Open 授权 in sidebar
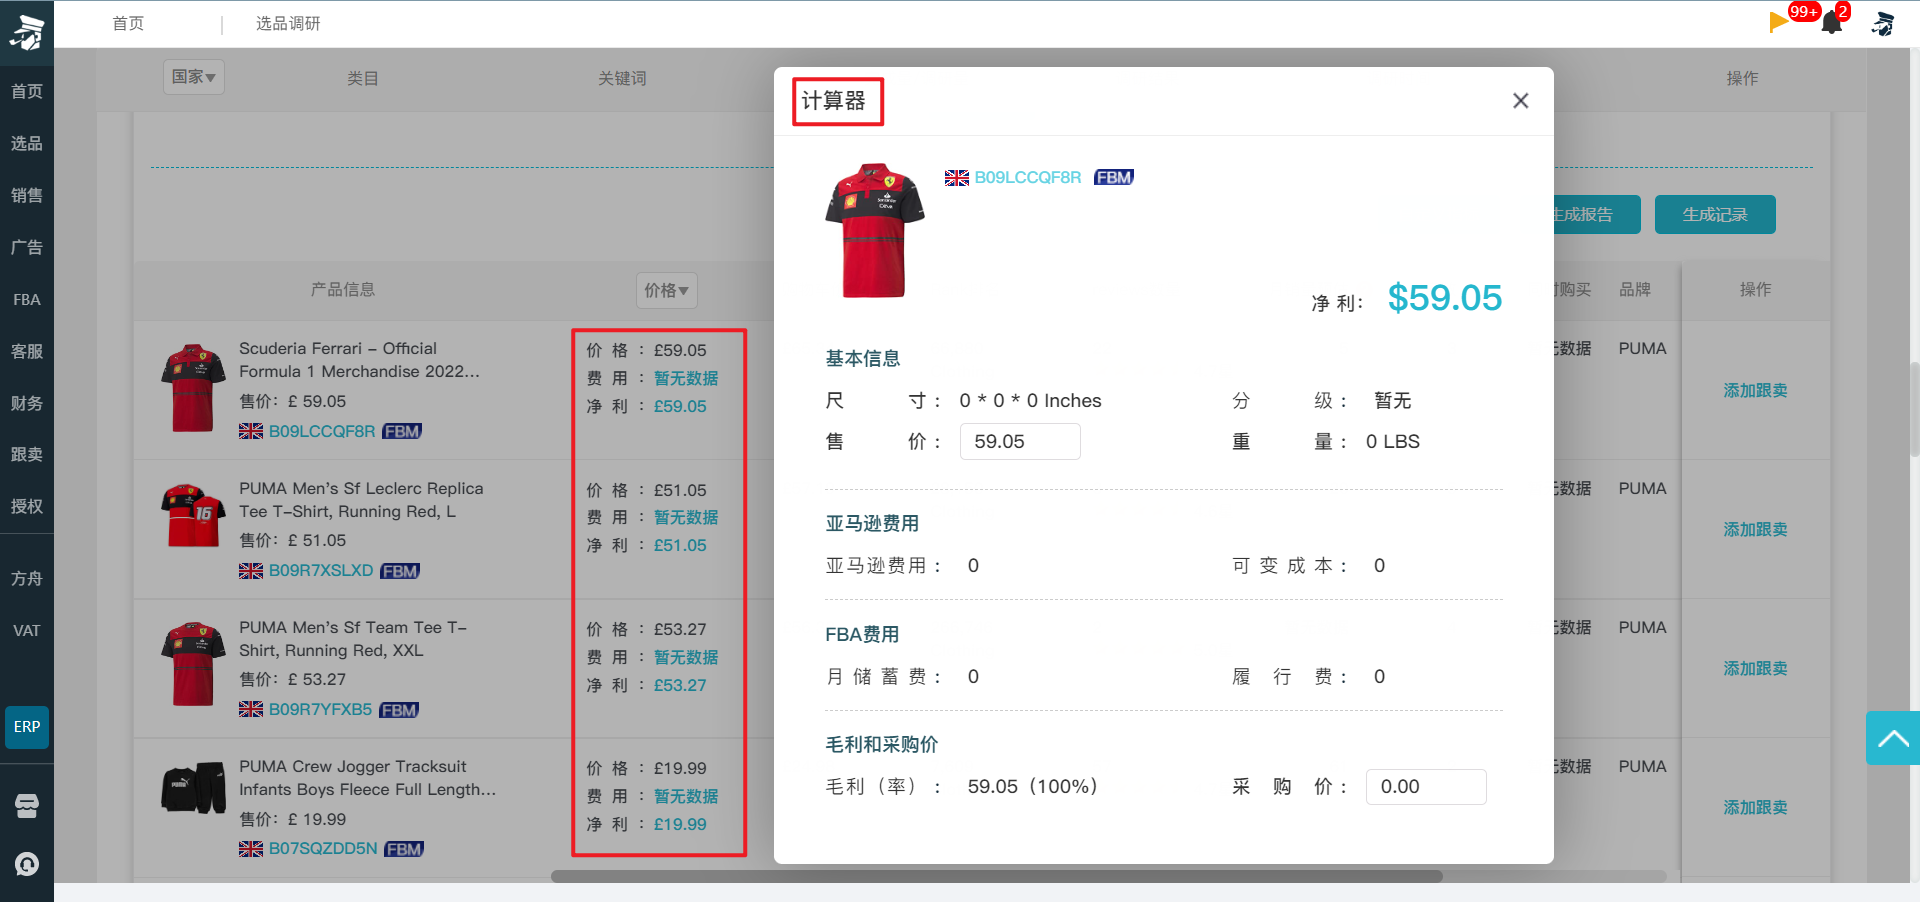Image resolution: width=1920 pixels, height=902 pixels. coord(27,506)
